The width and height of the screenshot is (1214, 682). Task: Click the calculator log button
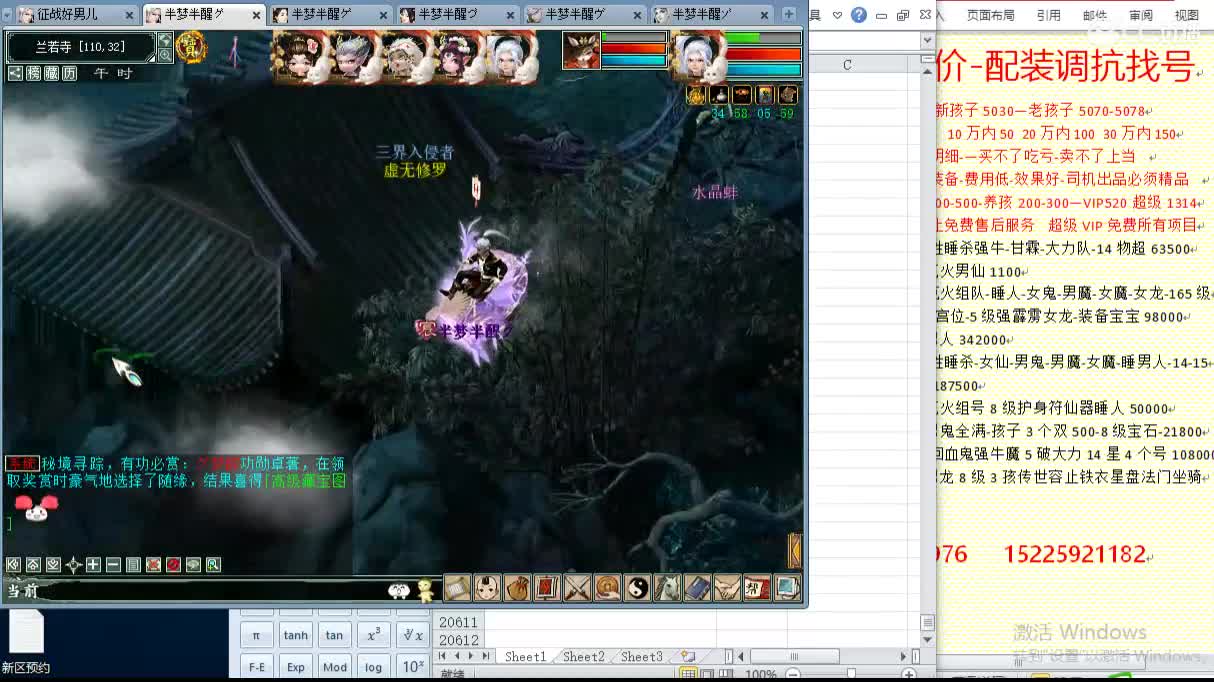click(x=373, y=667)
